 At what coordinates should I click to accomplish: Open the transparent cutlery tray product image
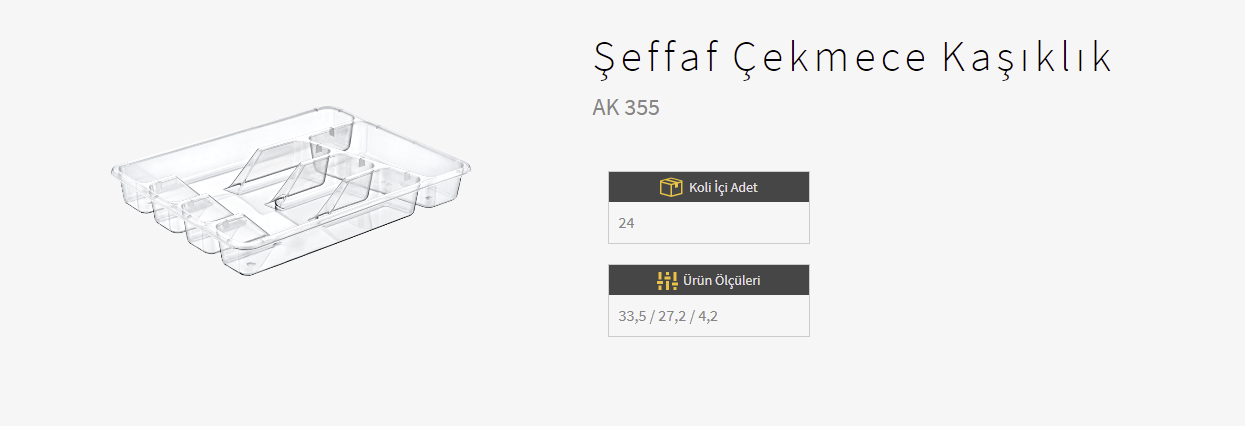point(290,195)
